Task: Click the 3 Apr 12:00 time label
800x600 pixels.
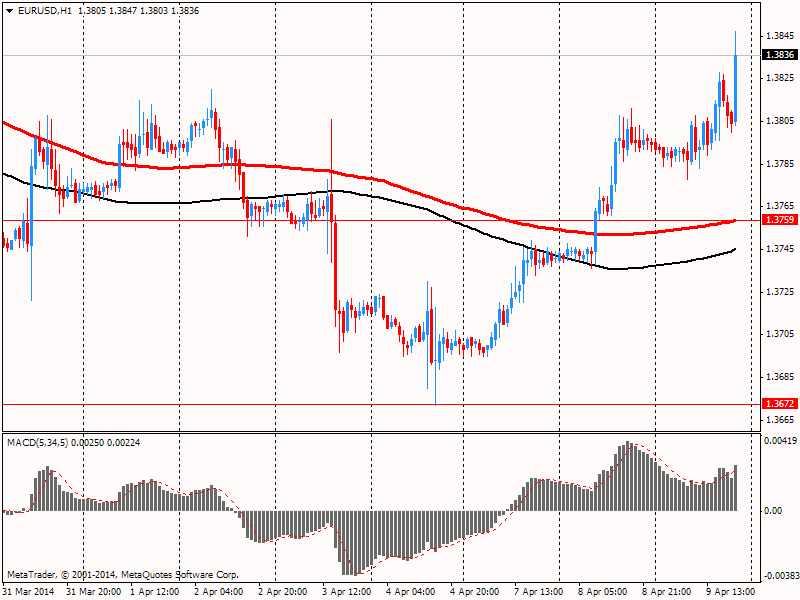Action: [347, 592]
